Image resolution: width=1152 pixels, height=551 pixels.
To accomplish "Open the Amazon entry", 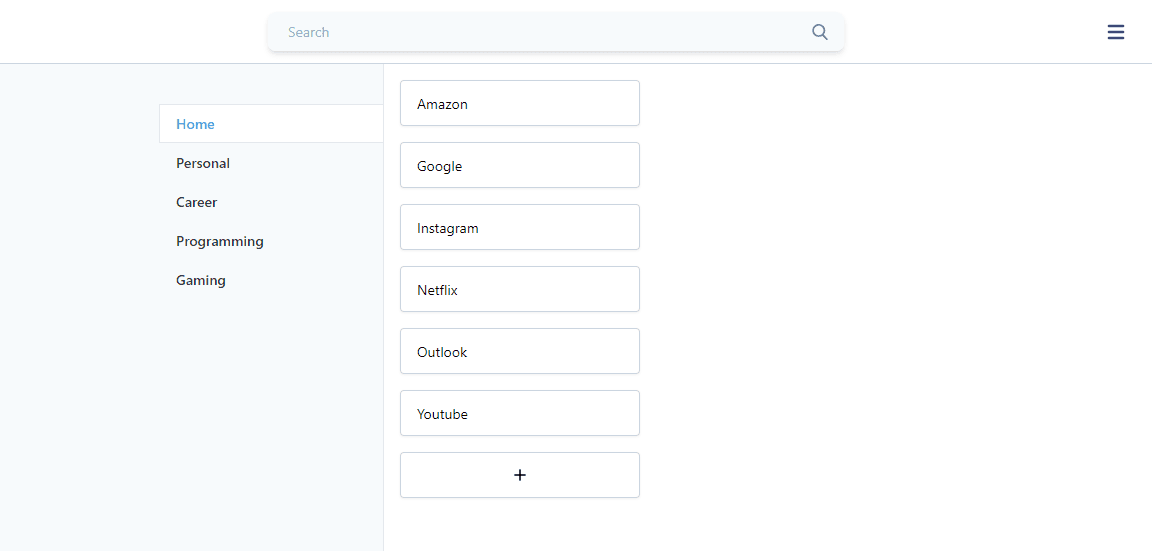I will [x=520, y=104].
